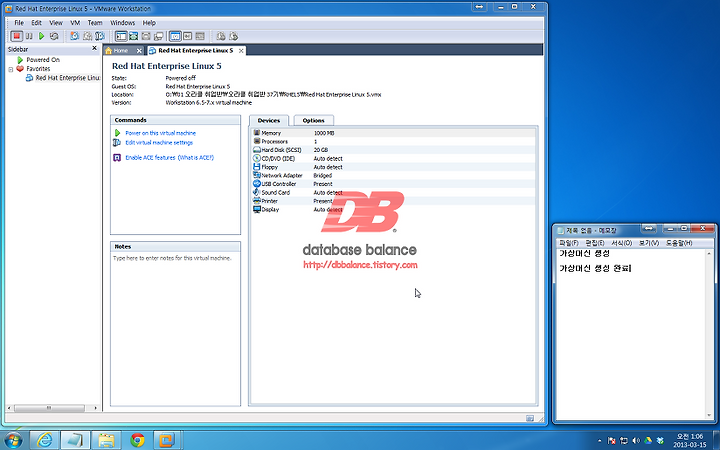Select the Red Hat Enterprise Linux 5 tab
This screenshot has height=450, width=720.
[x=195, y=51]
